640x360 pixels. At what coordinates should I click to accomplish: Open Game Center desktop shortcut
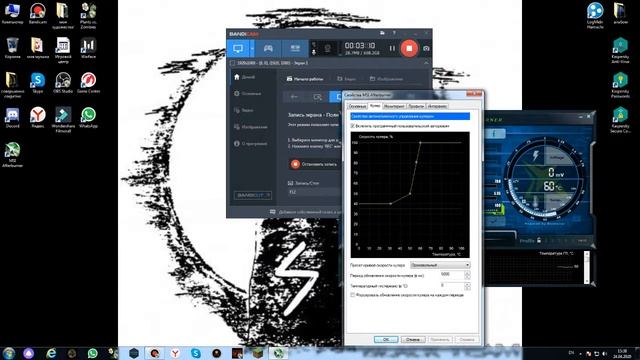(88, 82)
